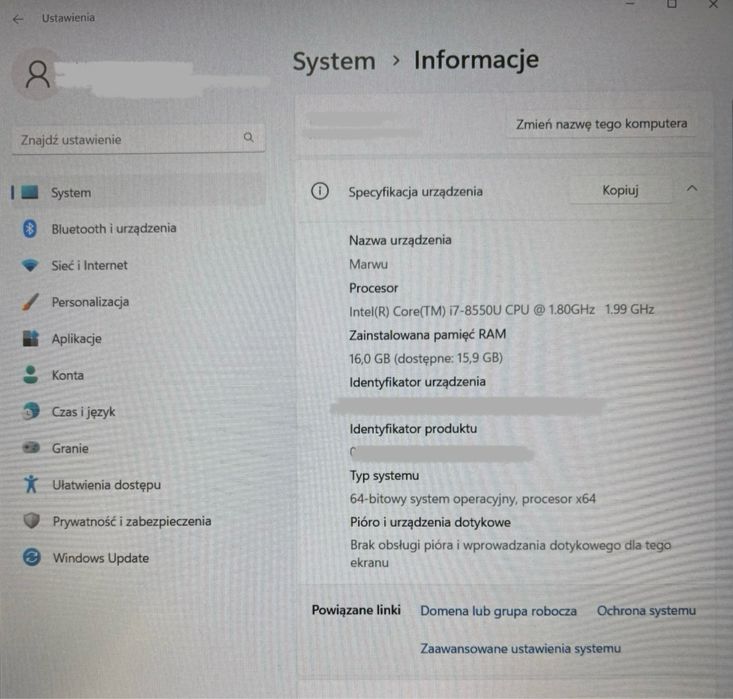Click the Windows Update refresh icon
This screenshot has width=733, height=699.
(x=32, y=557)
